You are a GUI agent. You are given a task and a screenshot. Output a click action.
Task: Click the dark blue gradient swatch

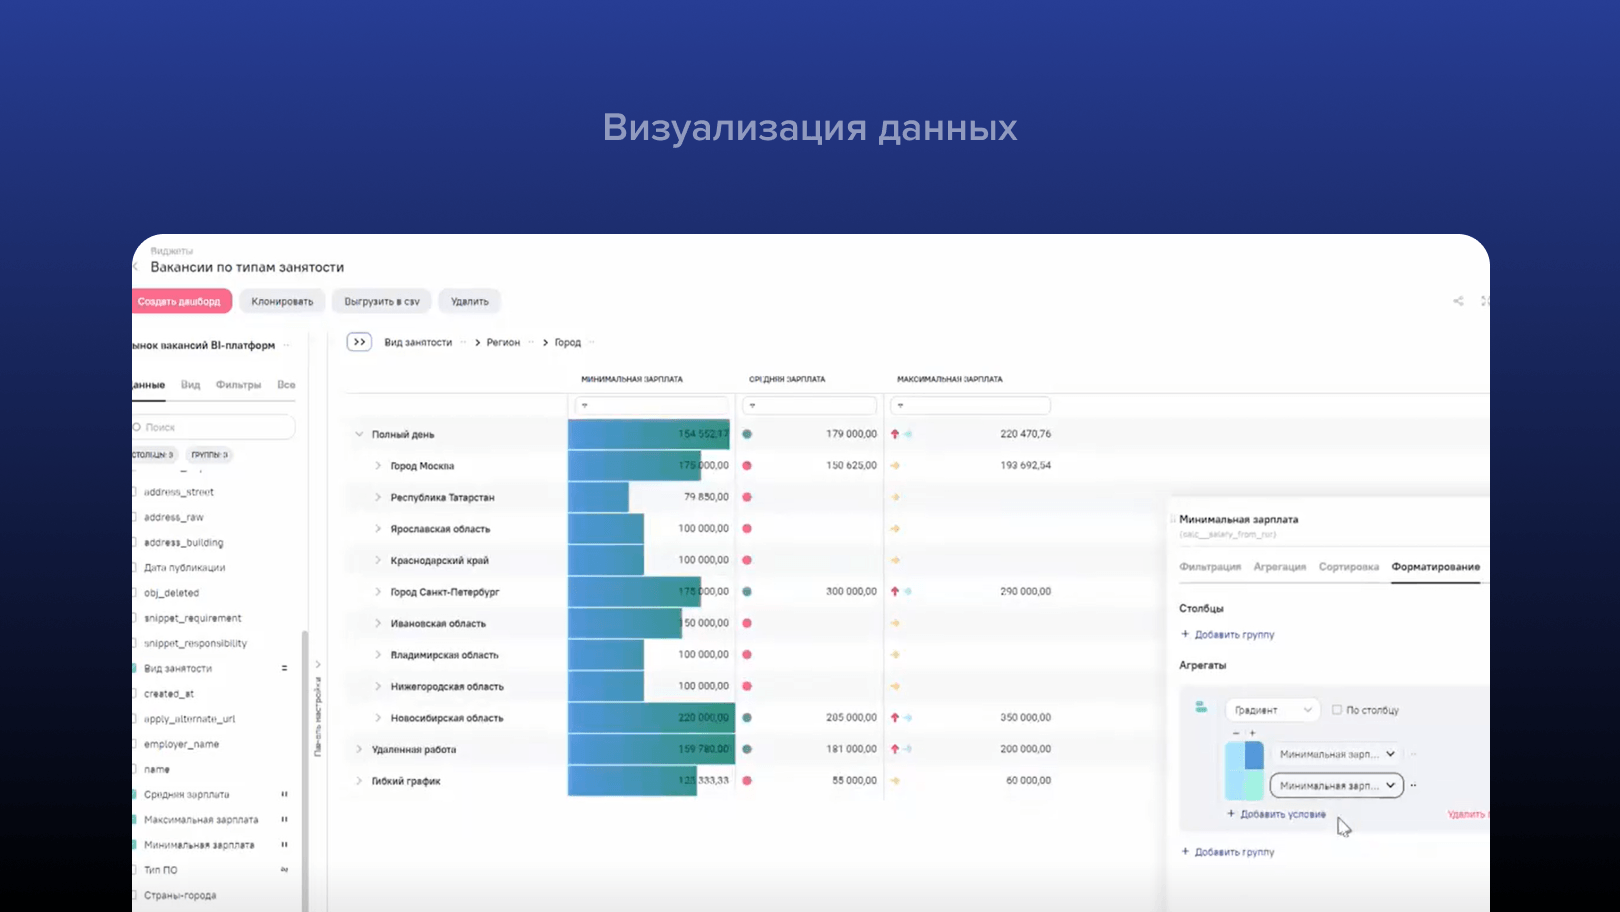[1254, 755]
